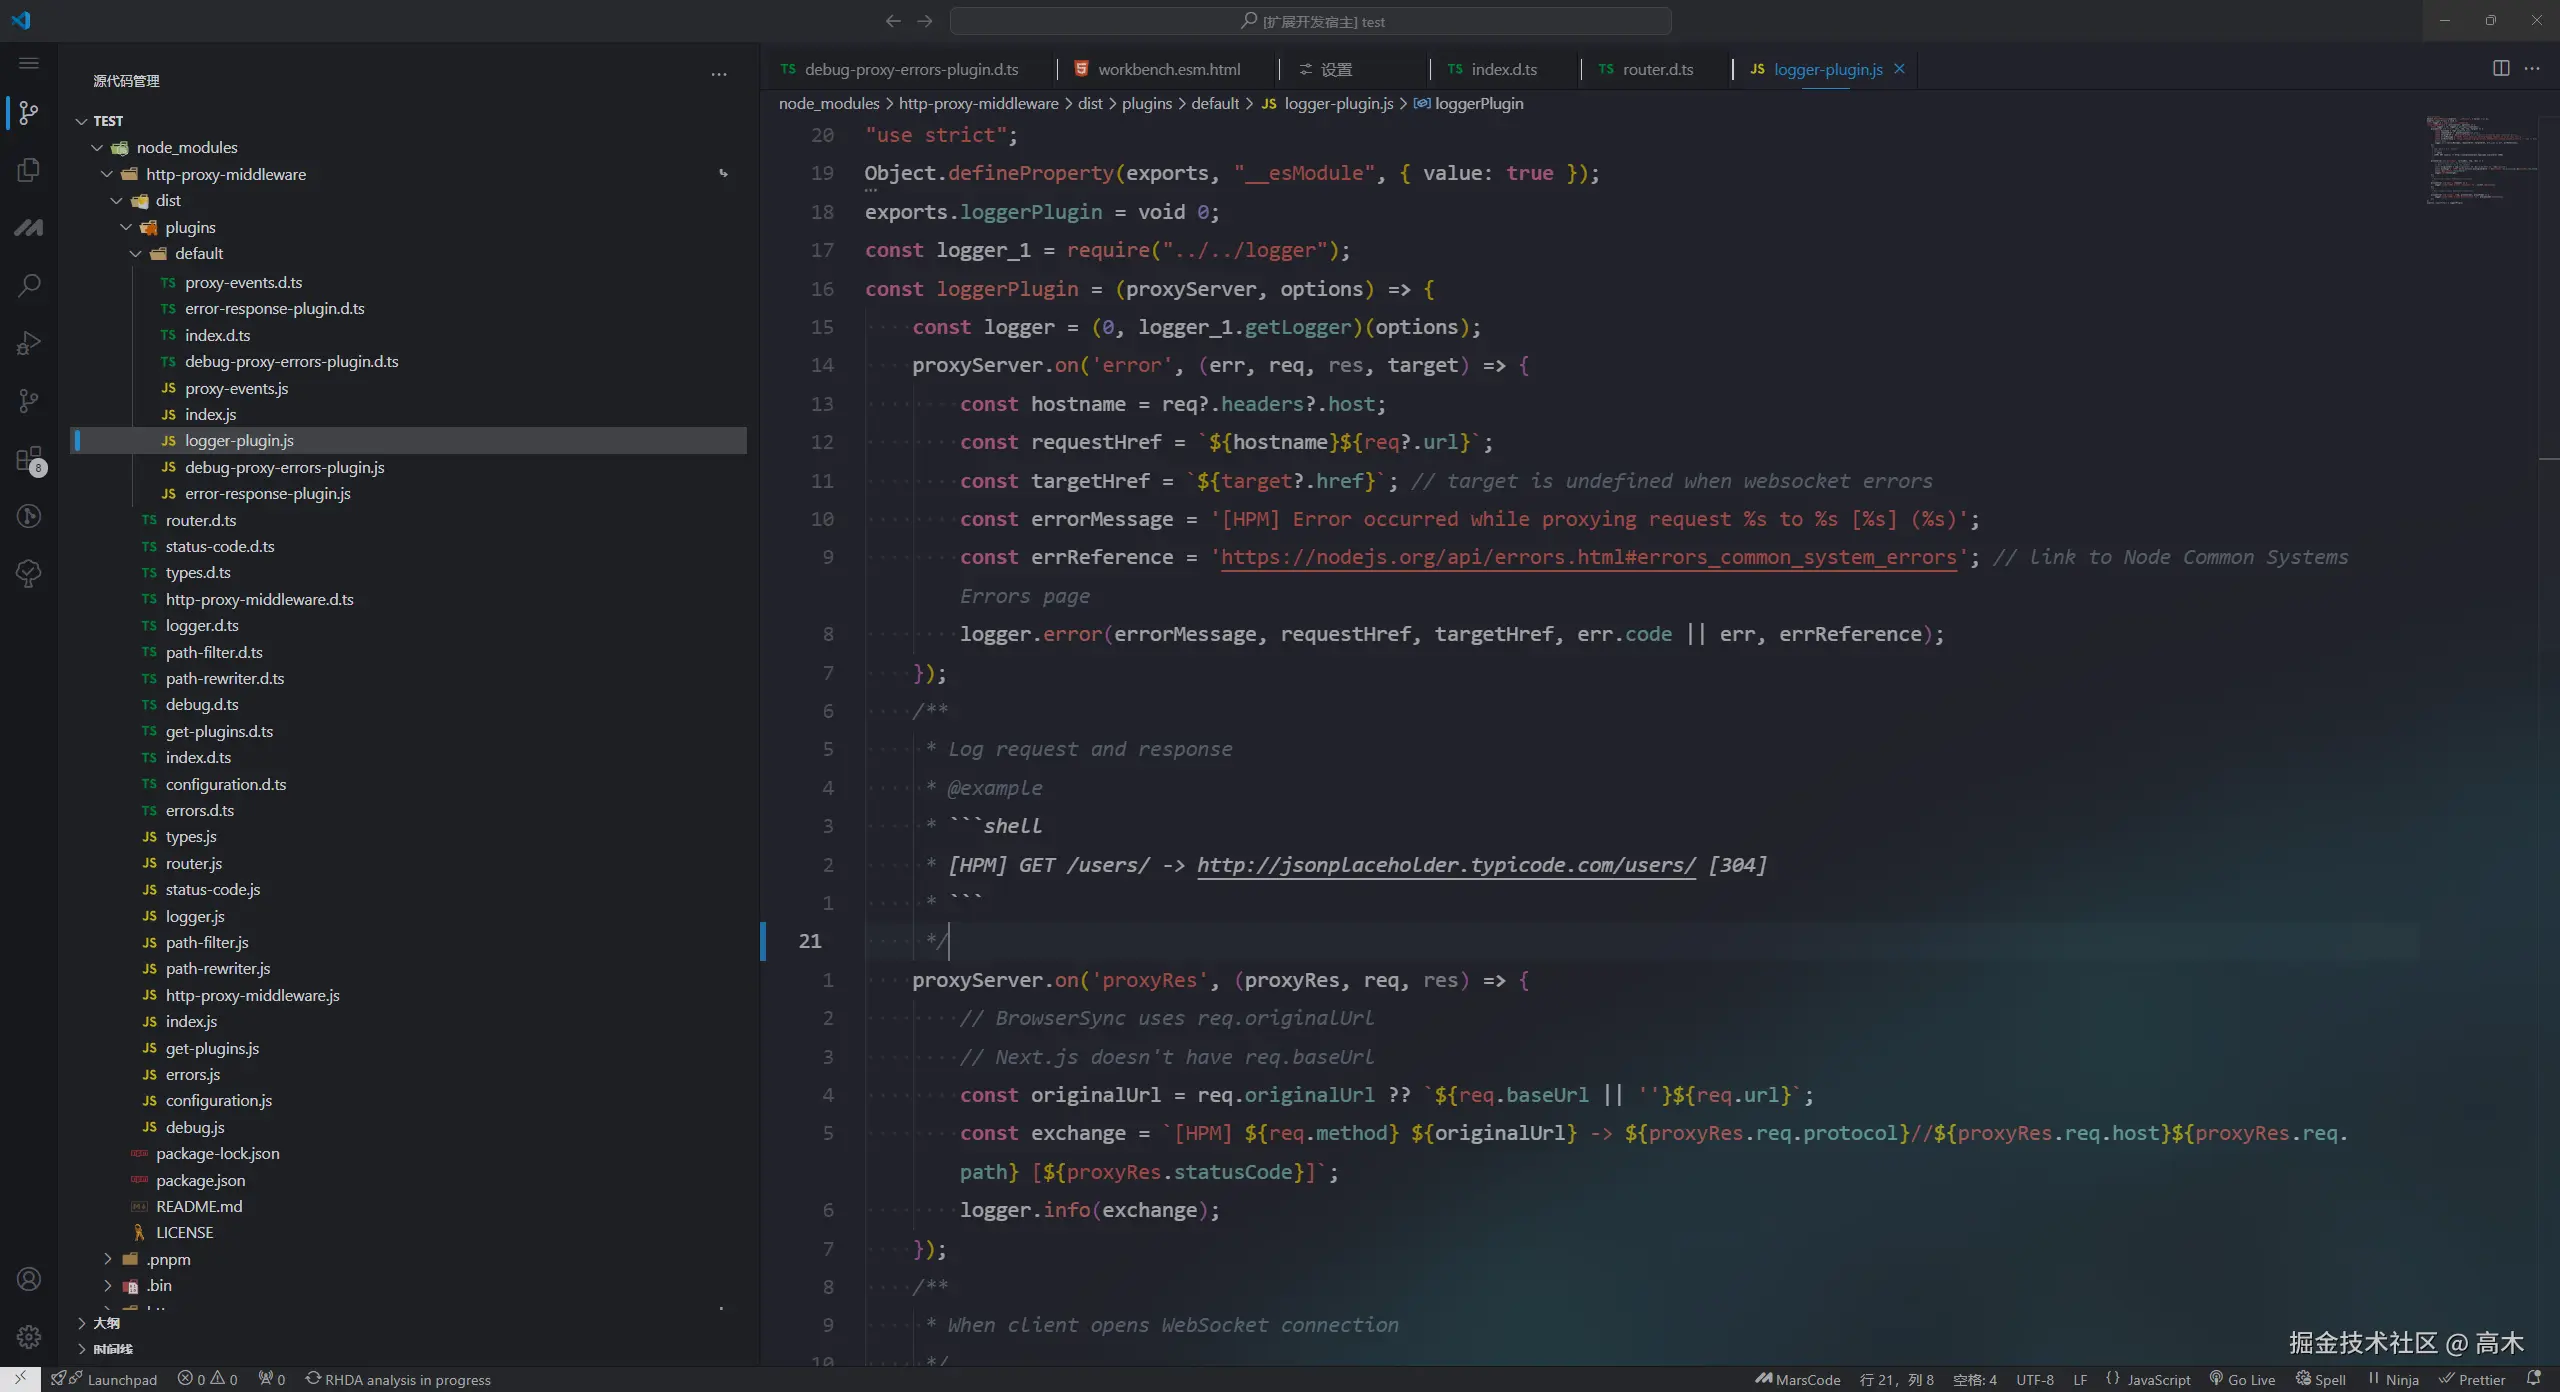The width and height of the screenshot is (2560, 1392).
Task: Open the Extensions icon with badge
Action: [x=29, y=460]
